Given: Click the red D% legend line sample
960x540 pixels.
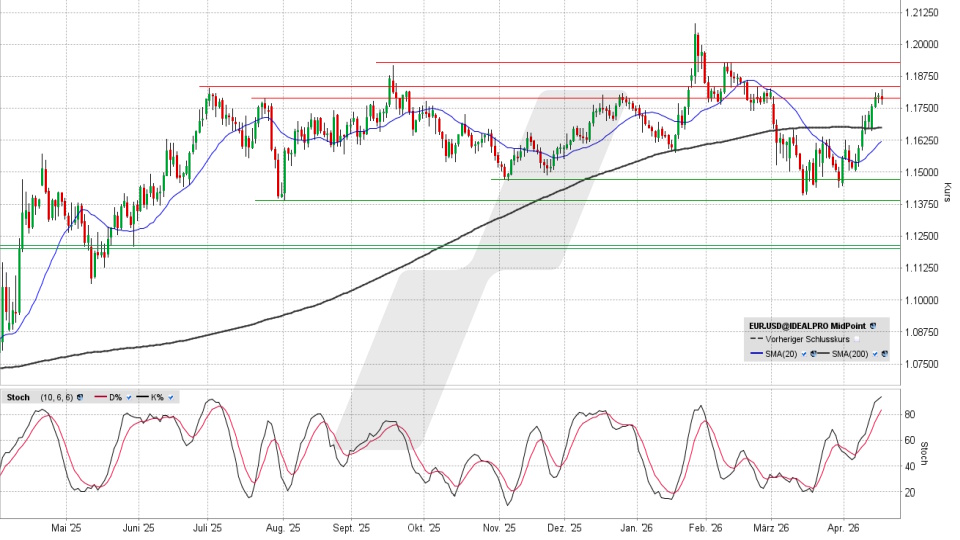Looking at the screenshot, I should 101,397.
